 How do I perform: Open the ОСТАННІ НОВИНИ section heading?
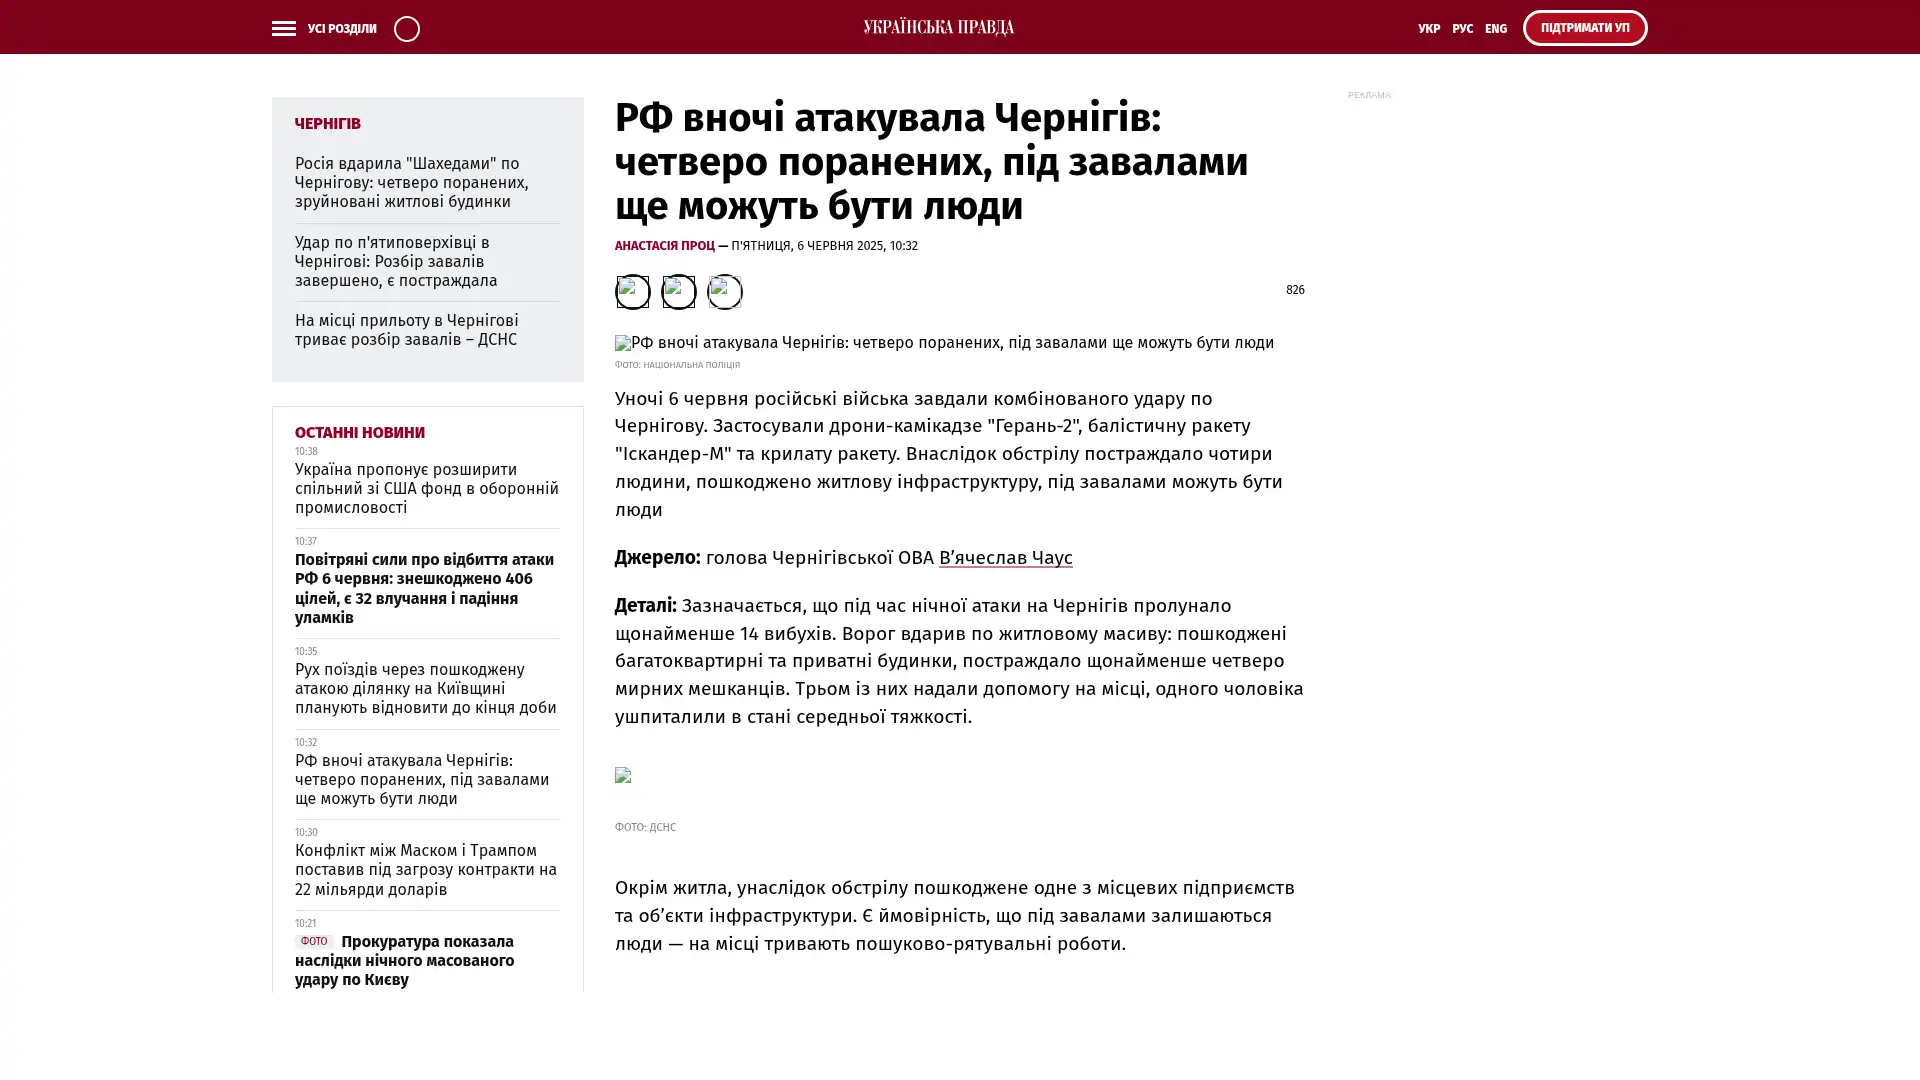pyautogui.click(x=359, y=432)
